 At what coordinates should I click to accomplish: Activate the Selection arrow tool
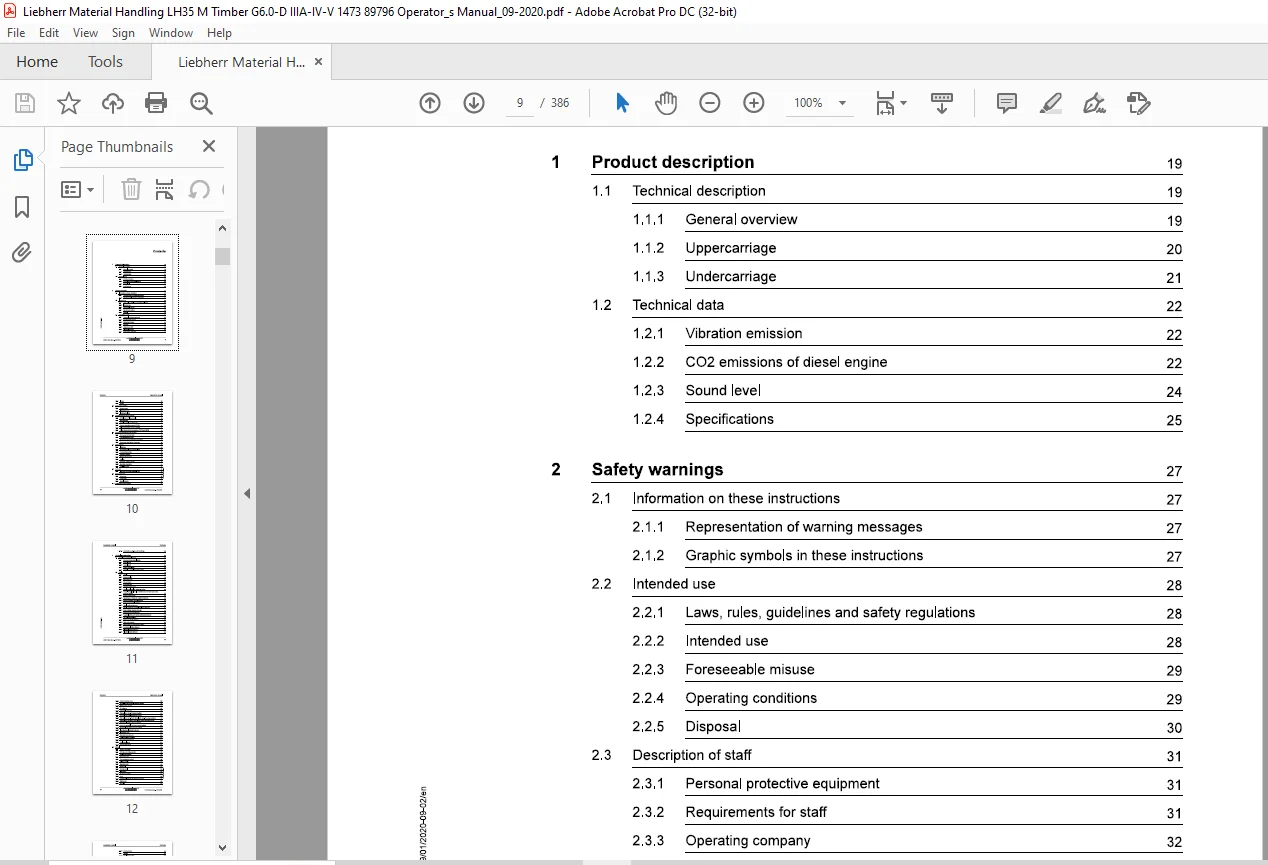click(x=622, y=103)
